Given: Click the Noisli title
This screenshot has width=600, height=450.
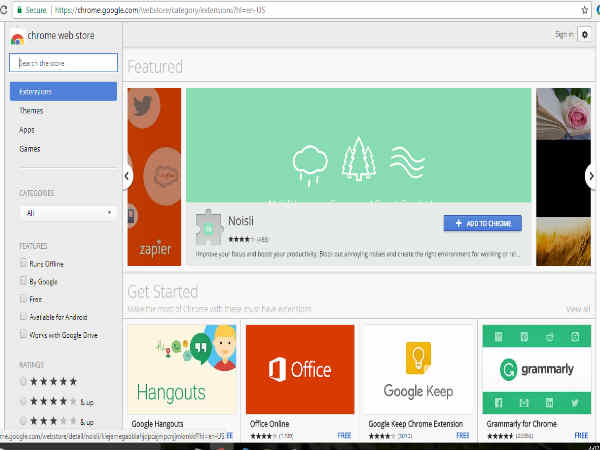Looking at the screenshot, I should (241, 221).
